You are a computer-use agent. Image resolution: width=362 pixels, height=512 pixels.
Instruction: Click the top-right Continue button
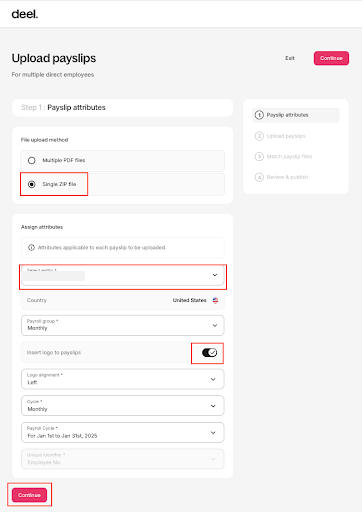(331, 58)
